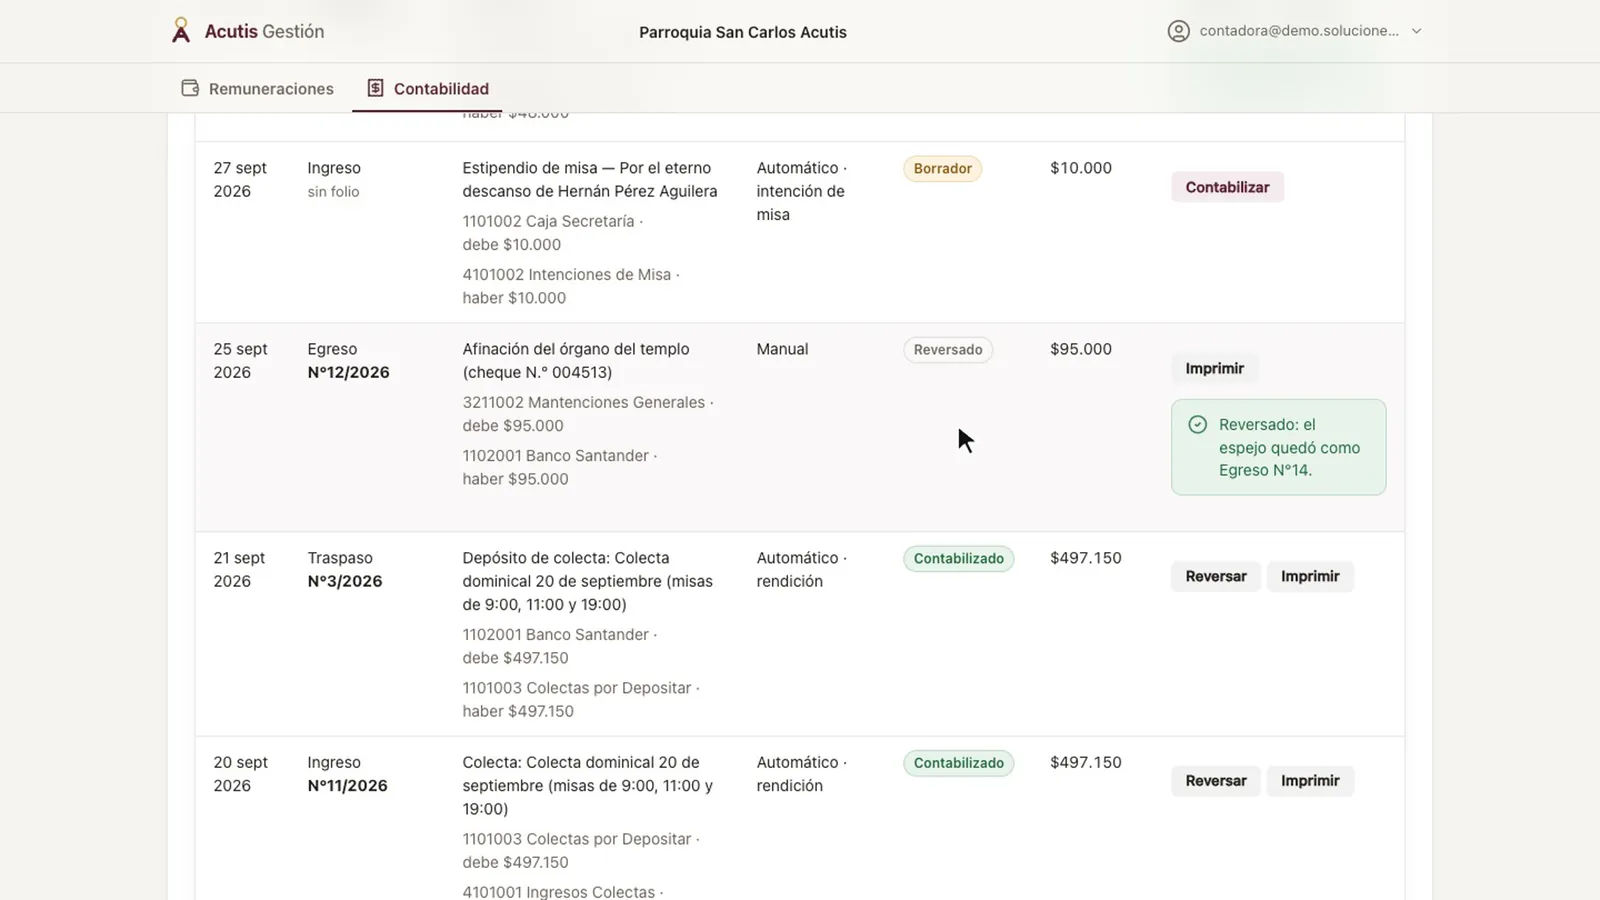Click the Parroquia San Carlos Acutis title
1600x900 pixels.
743,32
